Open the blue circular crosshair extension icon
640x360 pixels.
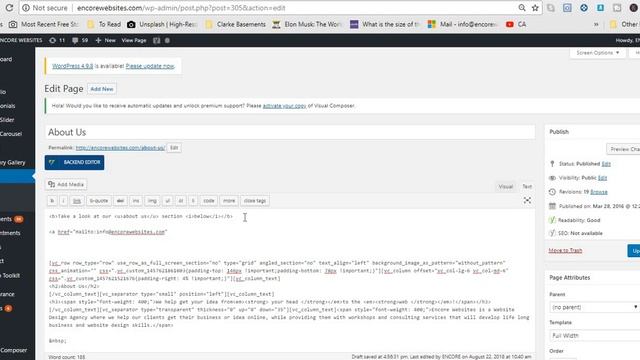(x=584, y=8)
